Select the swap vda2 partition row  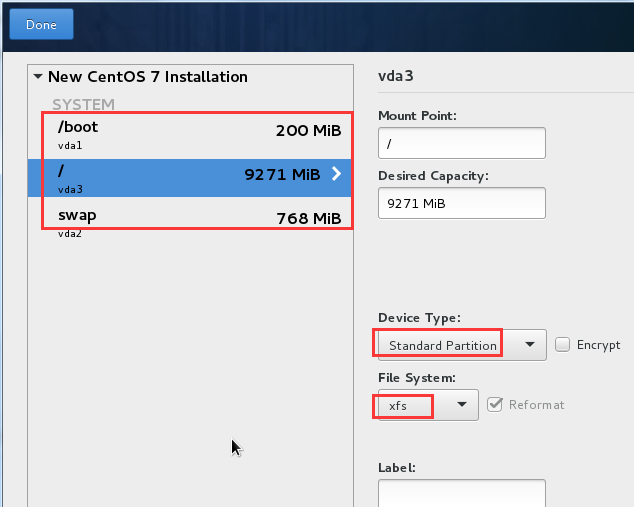[190, 220]
